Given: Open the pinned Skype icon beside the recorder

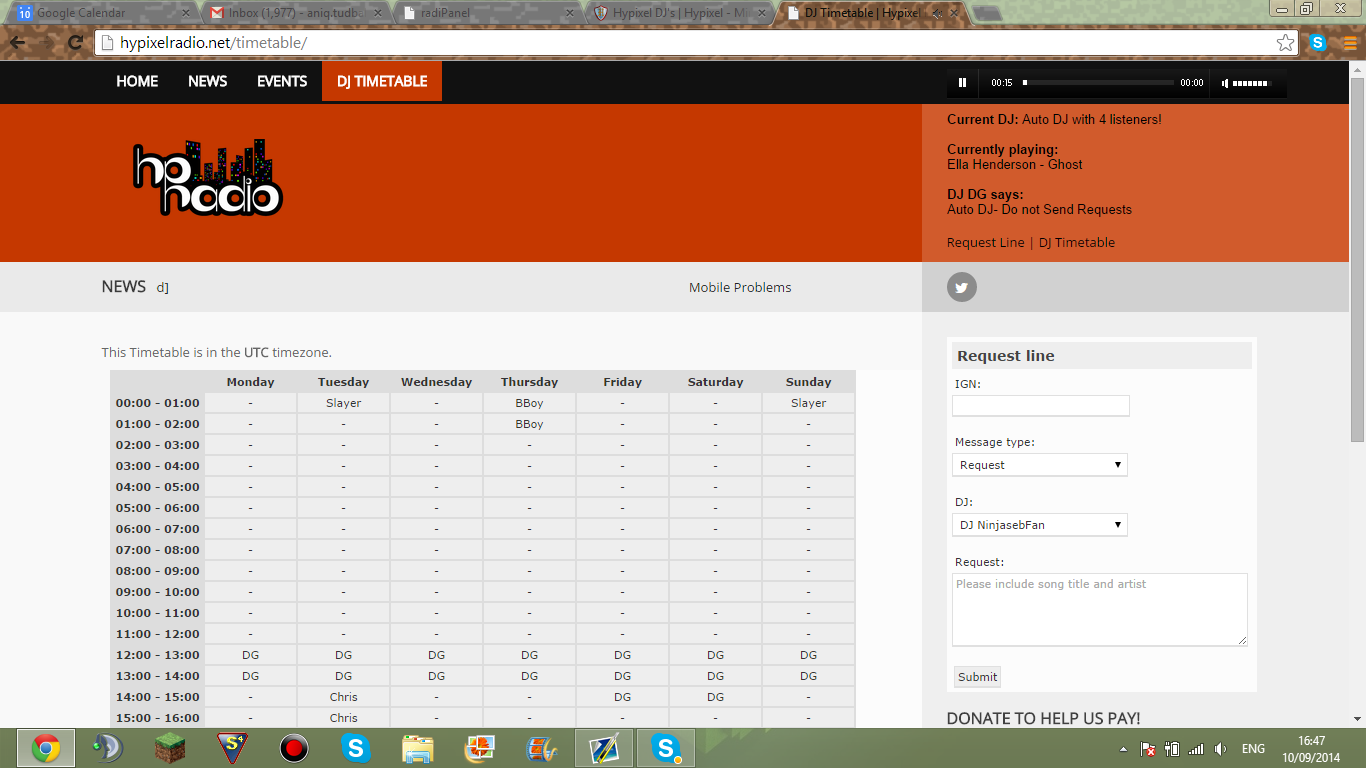Looking at the screenshot, I should [356, 748].
